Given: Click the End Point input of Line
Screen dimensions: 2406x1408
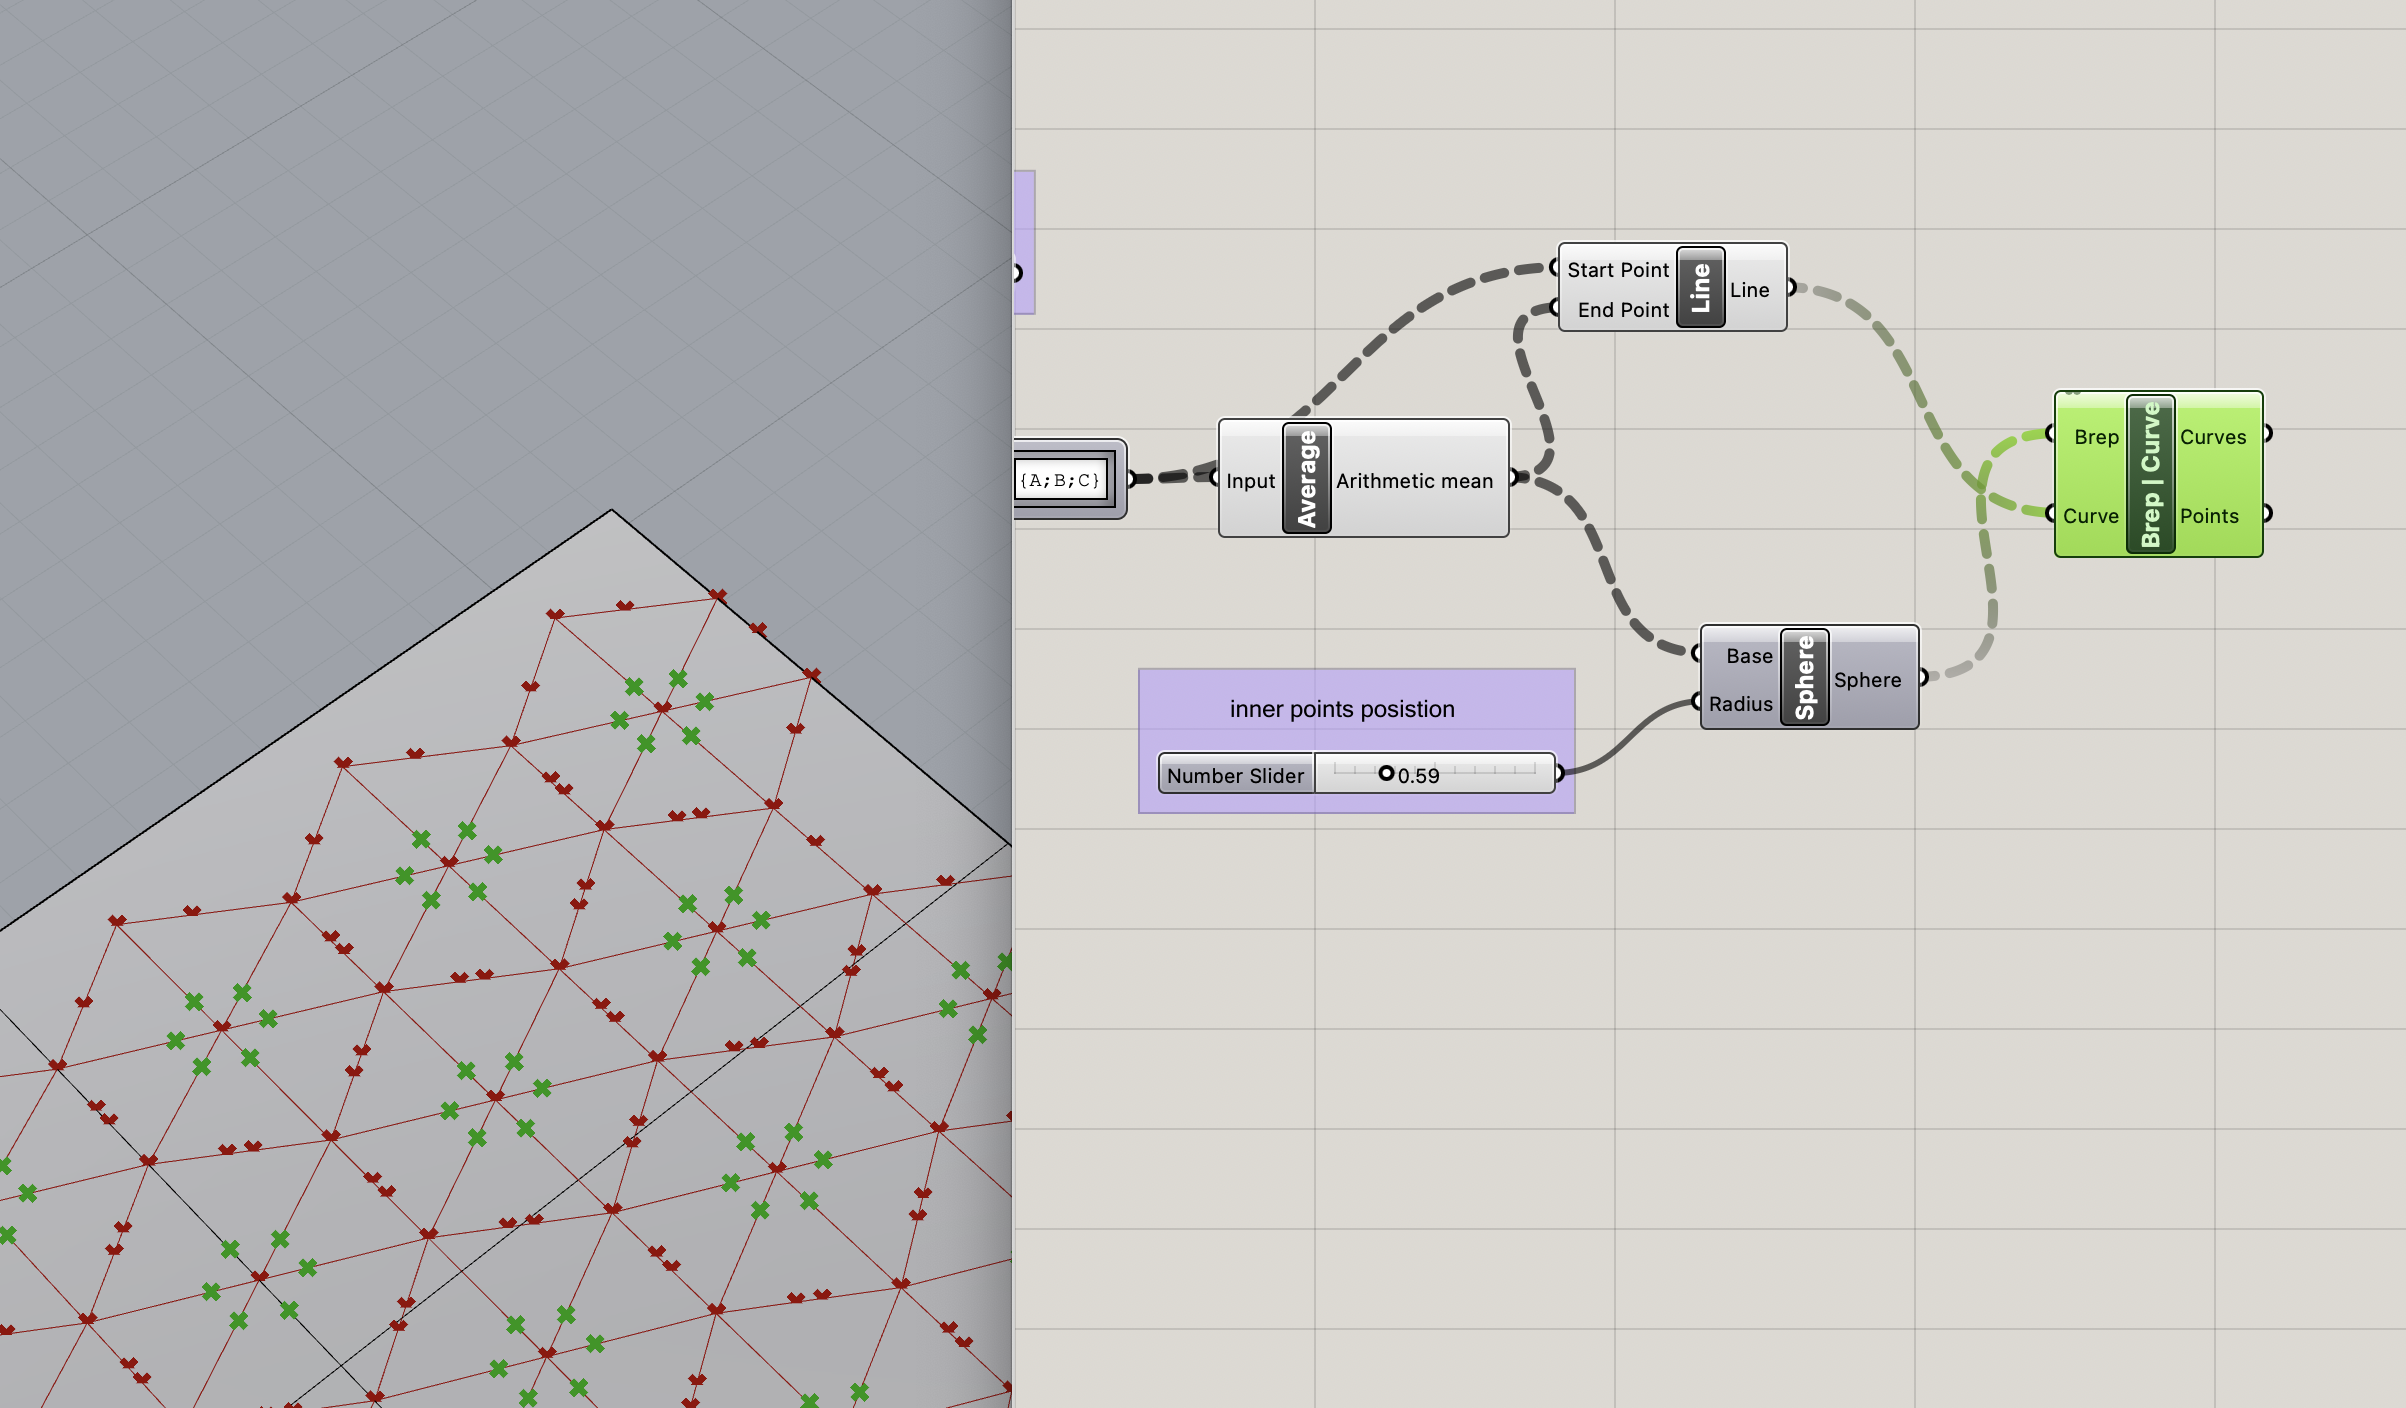Looking at the screenshot, I should (x=1622, y=310).
